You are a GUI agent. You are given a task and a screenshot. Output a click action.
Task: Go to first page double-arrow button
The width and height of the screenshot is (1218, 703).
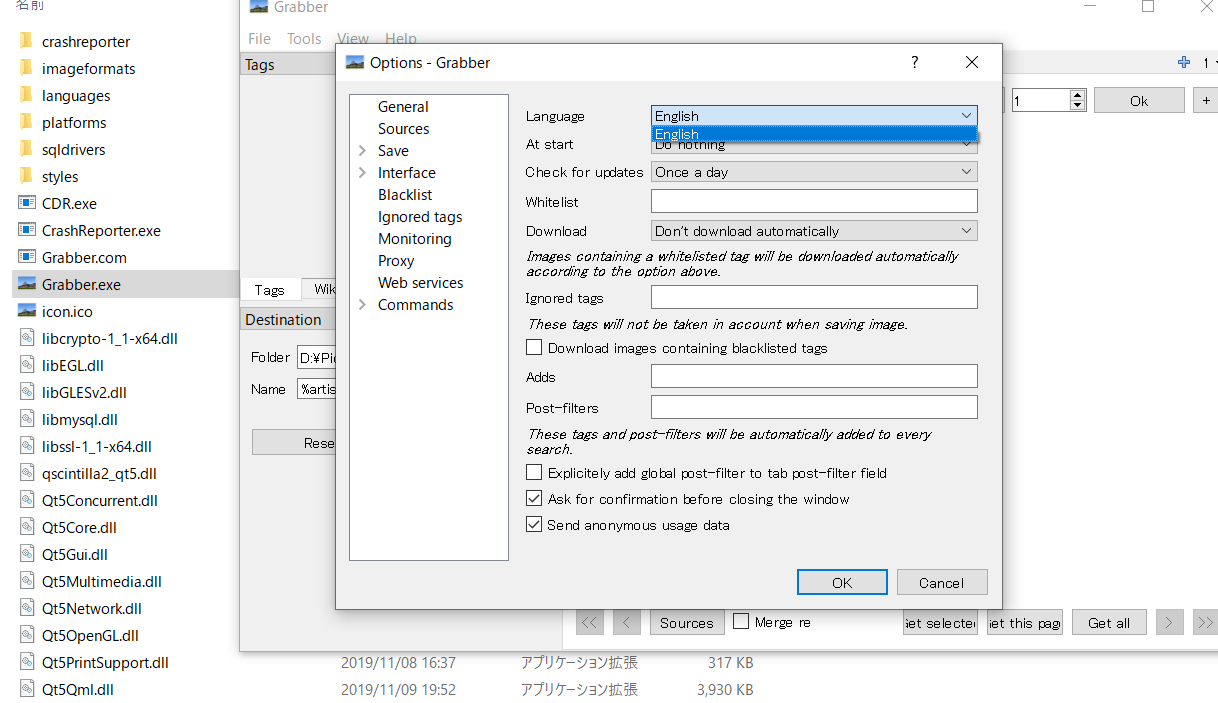pos(590,622)
